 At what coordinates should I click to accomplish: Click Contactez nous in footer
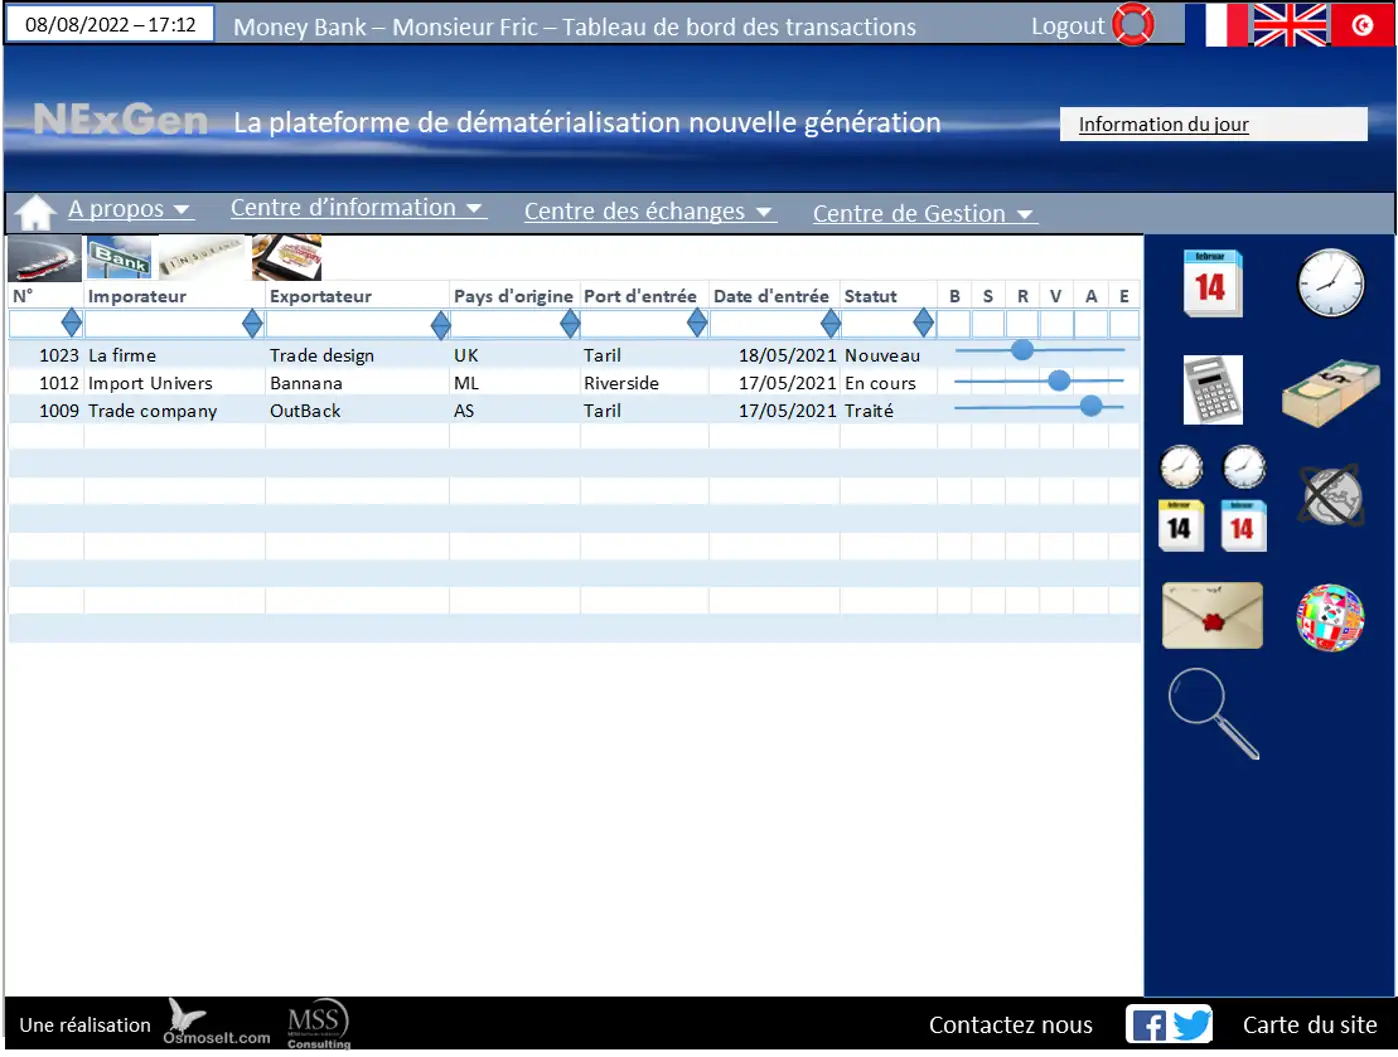1010,1025
